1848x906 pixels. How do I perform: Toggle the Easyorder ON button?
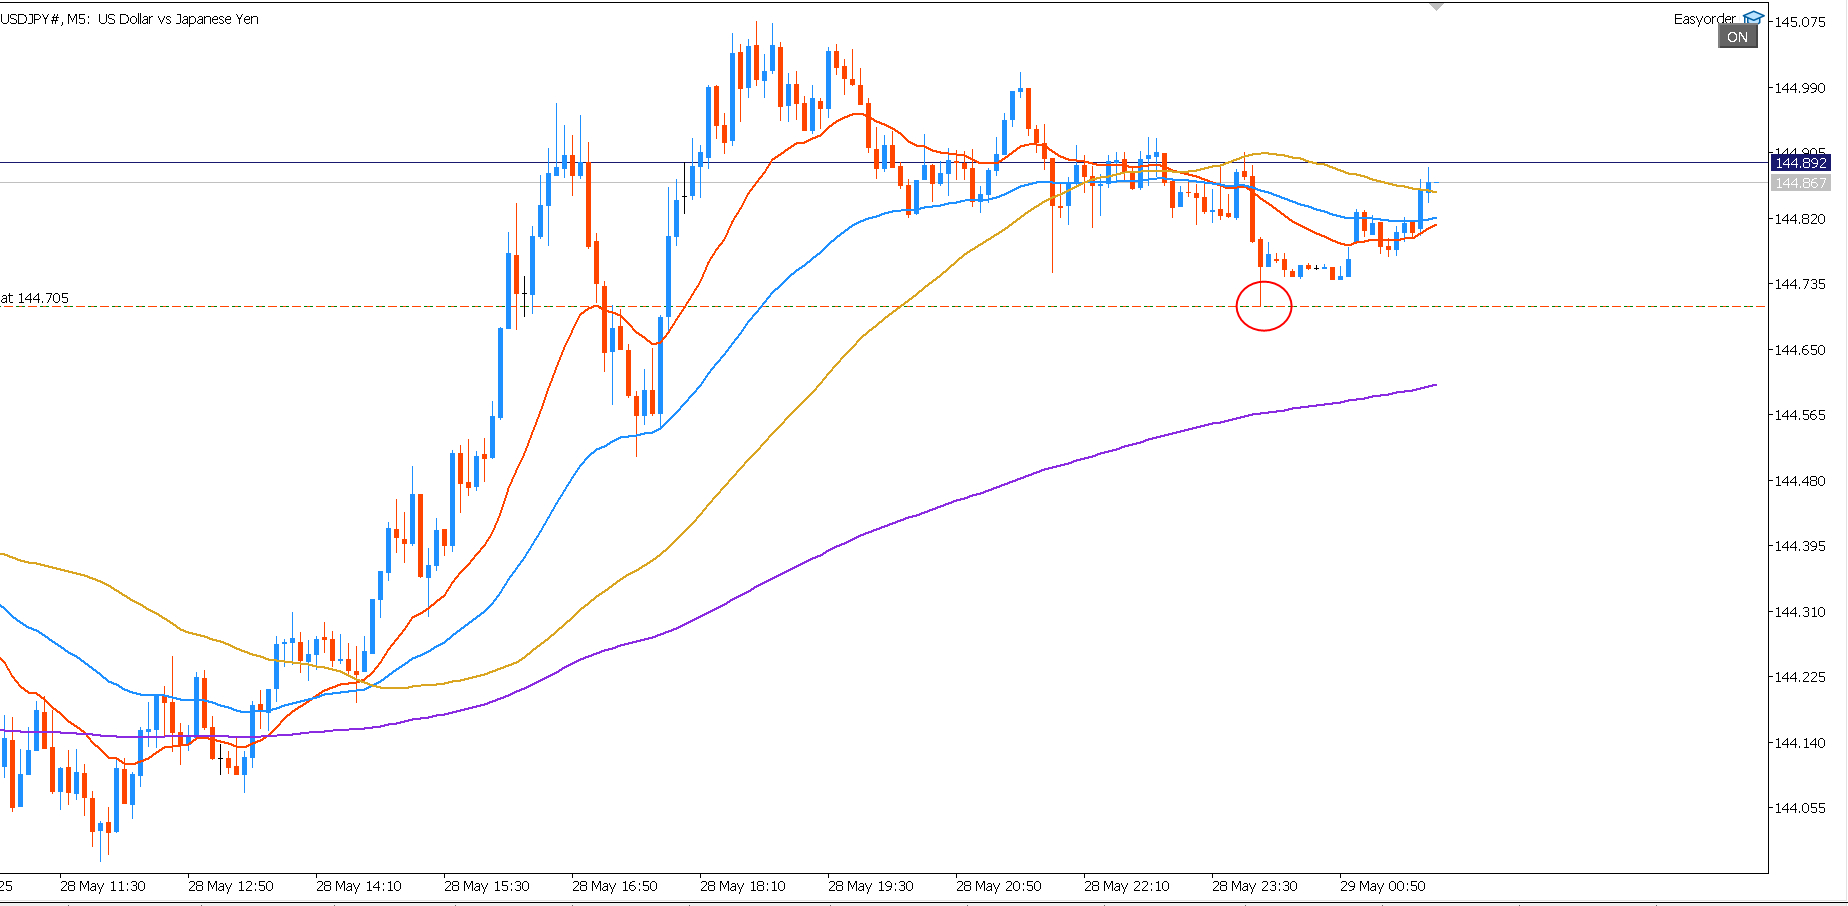point(1738,37)
